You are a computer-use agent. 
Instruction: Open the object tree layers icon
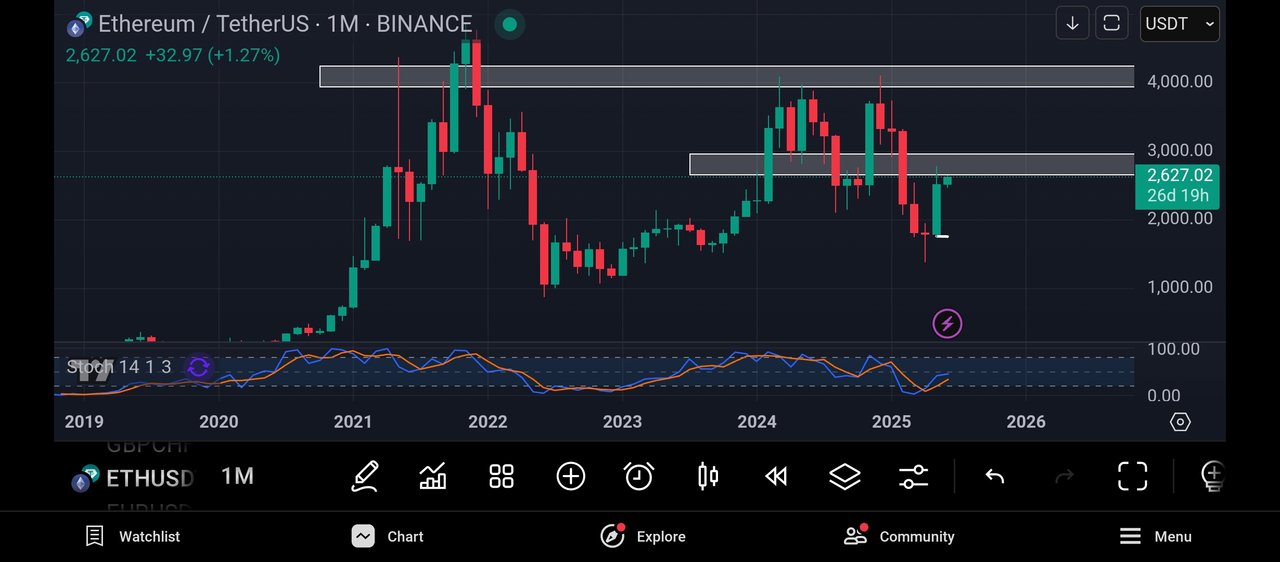845,477
